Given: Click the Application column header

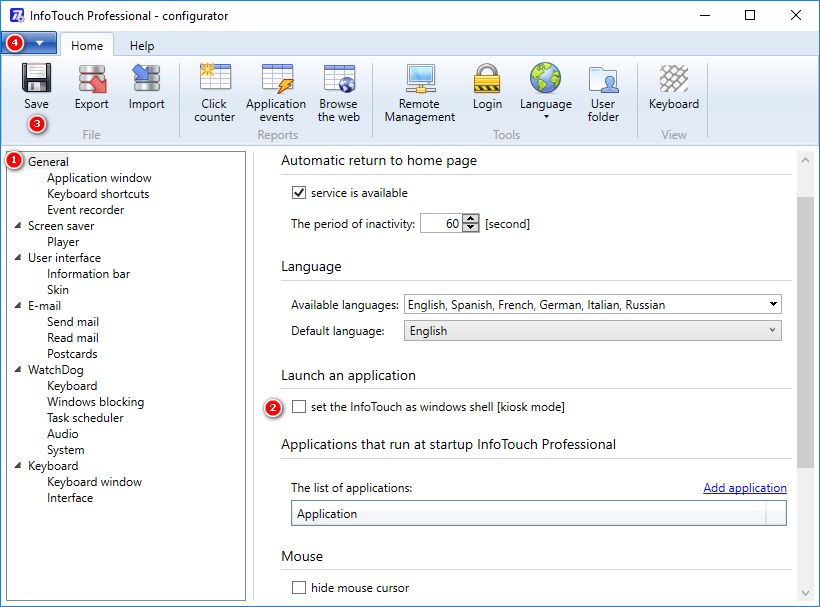Looking at the screenshot, I should tap(528, 513).
